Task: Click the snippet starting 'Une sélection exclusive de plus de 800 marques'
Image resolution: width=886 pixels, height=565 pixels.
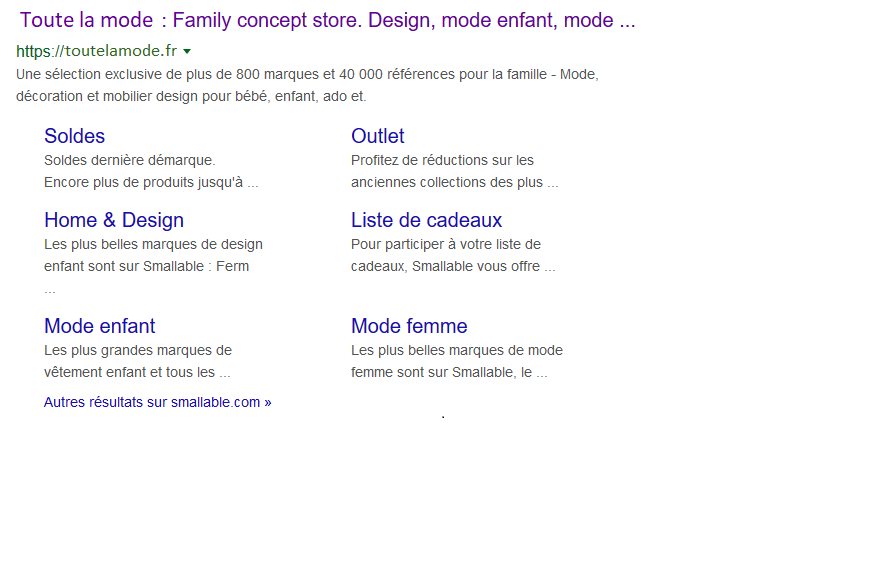Action: click(x=307, y=85)
